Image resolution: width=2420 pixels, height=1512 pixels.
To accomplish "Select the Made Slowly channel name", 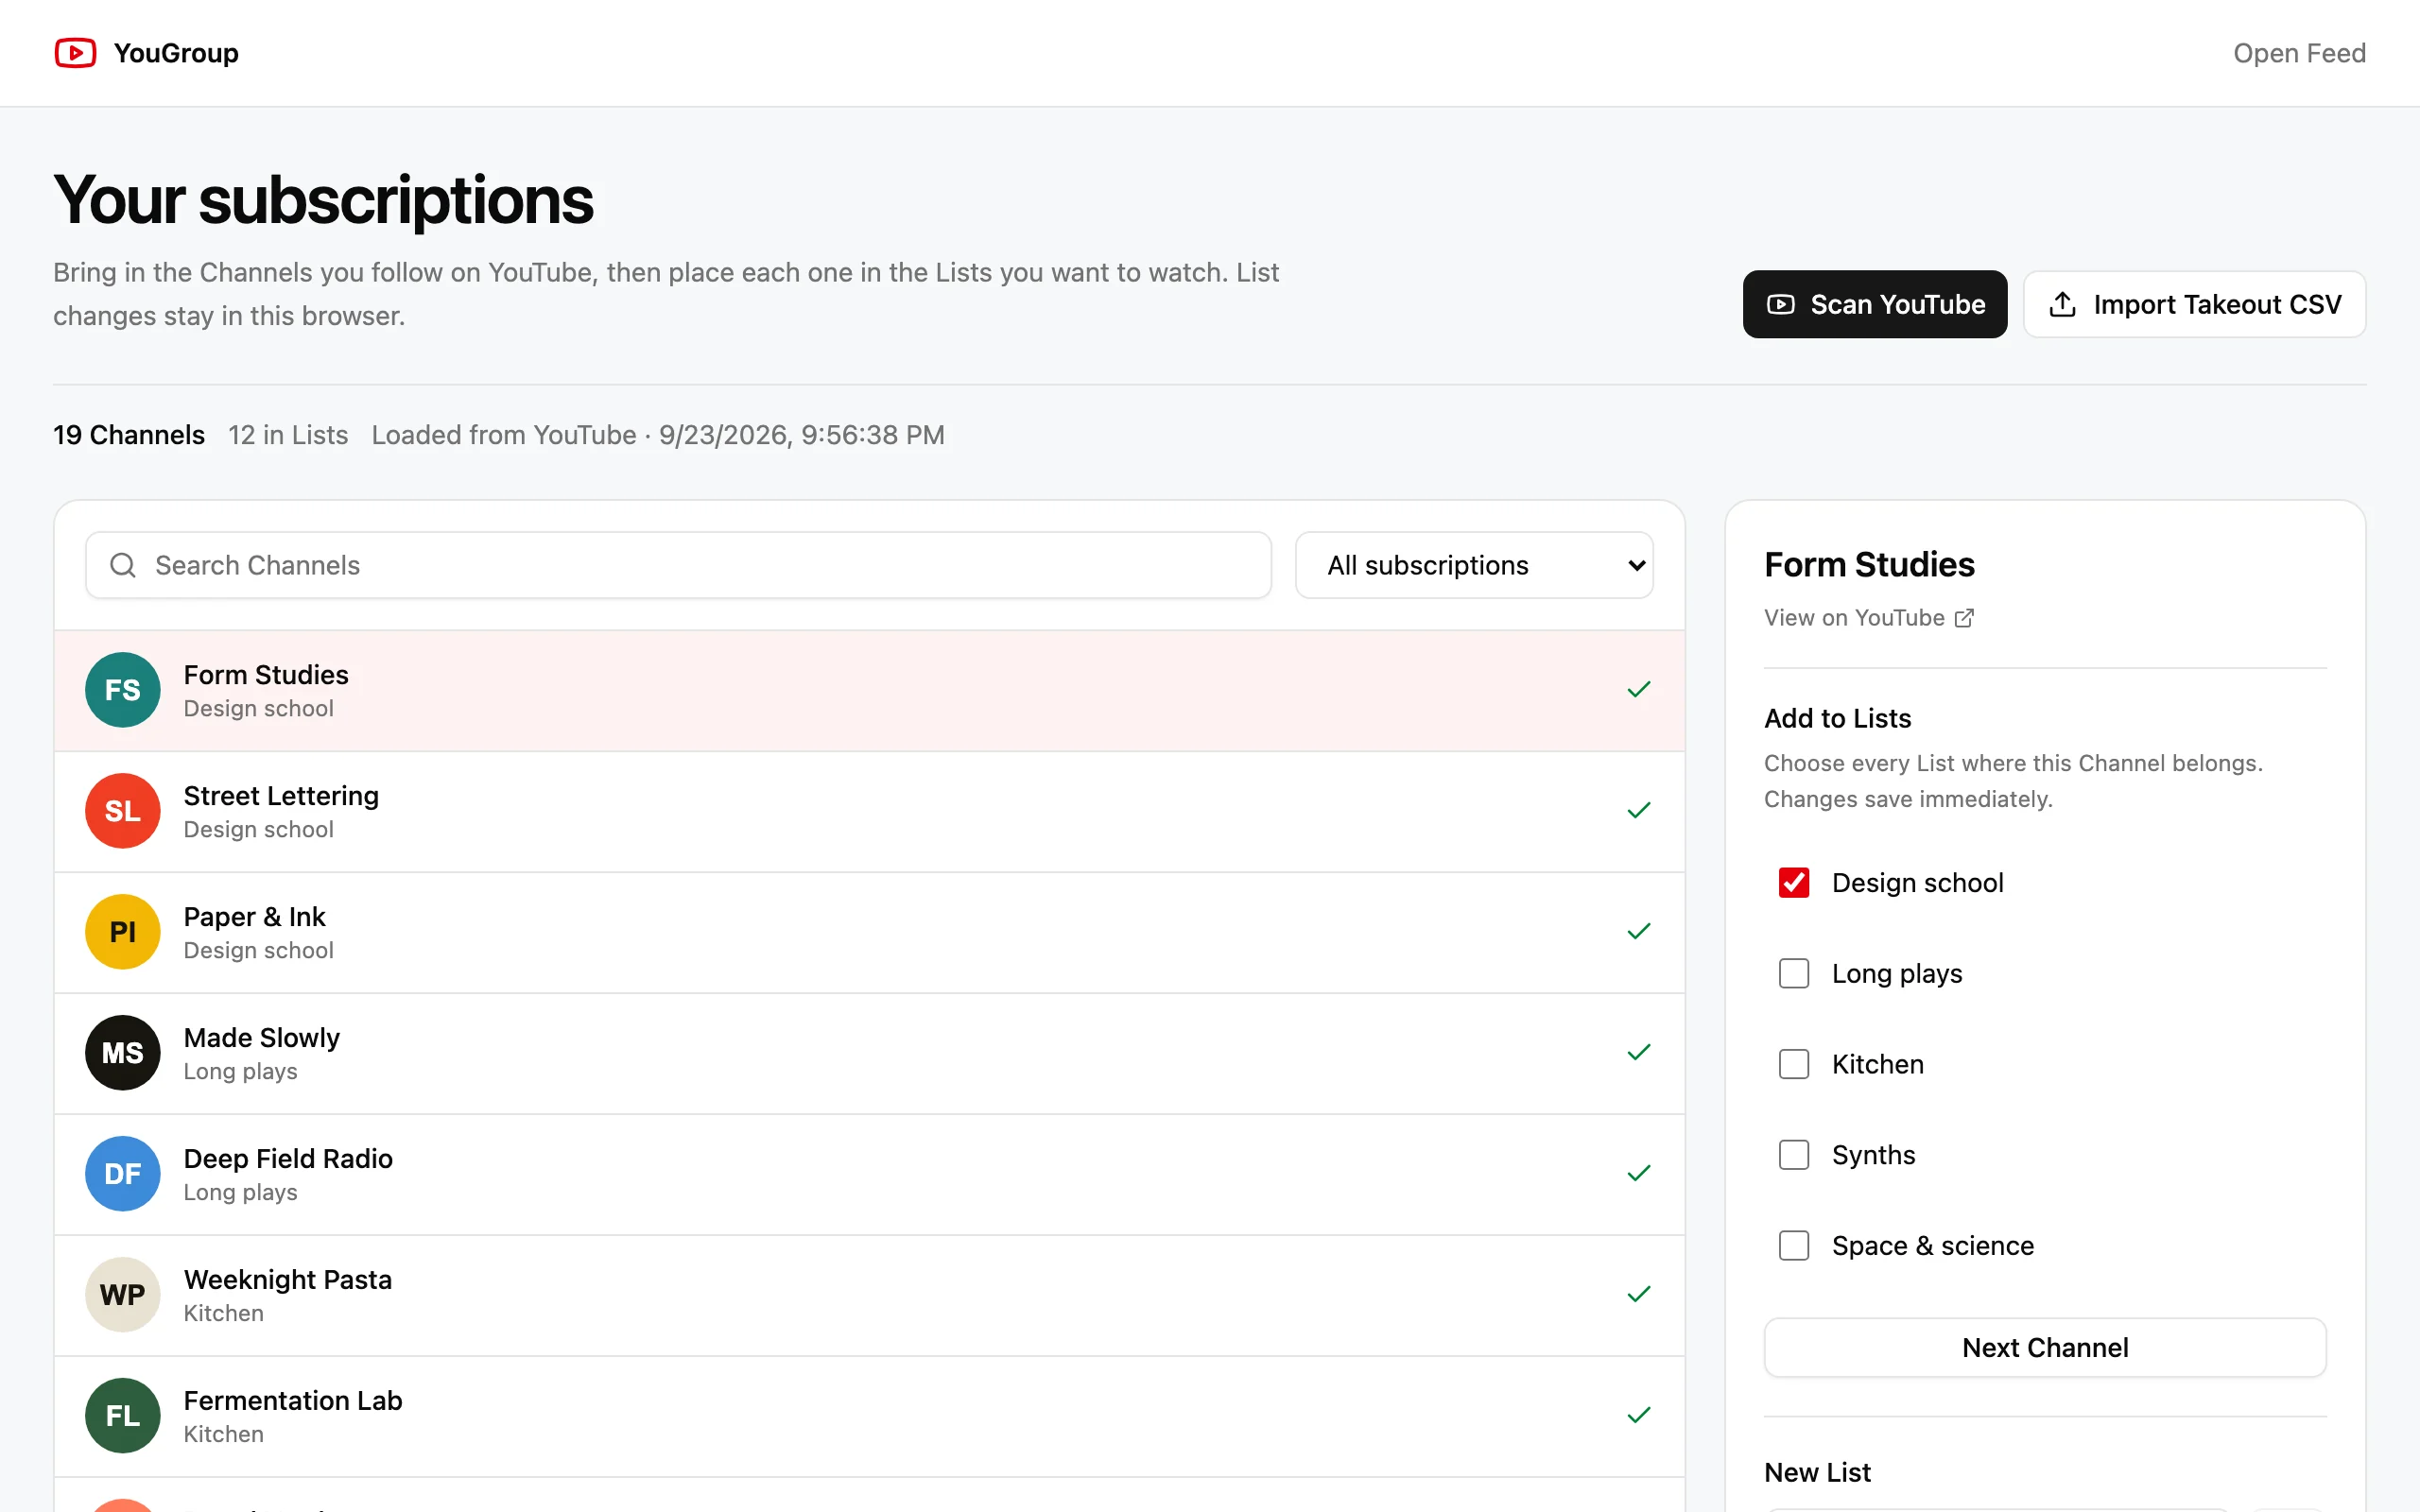I will click(x=261, y=1038).
